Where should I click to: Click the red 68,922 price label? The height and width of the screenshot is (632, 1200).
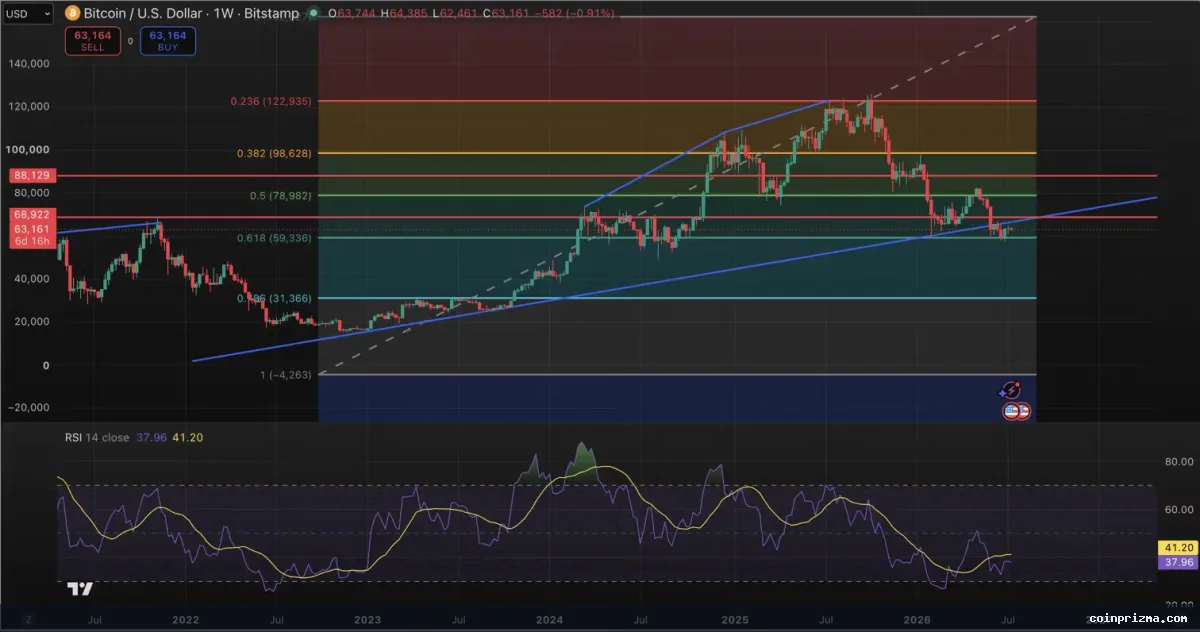[x=32, y=215]
